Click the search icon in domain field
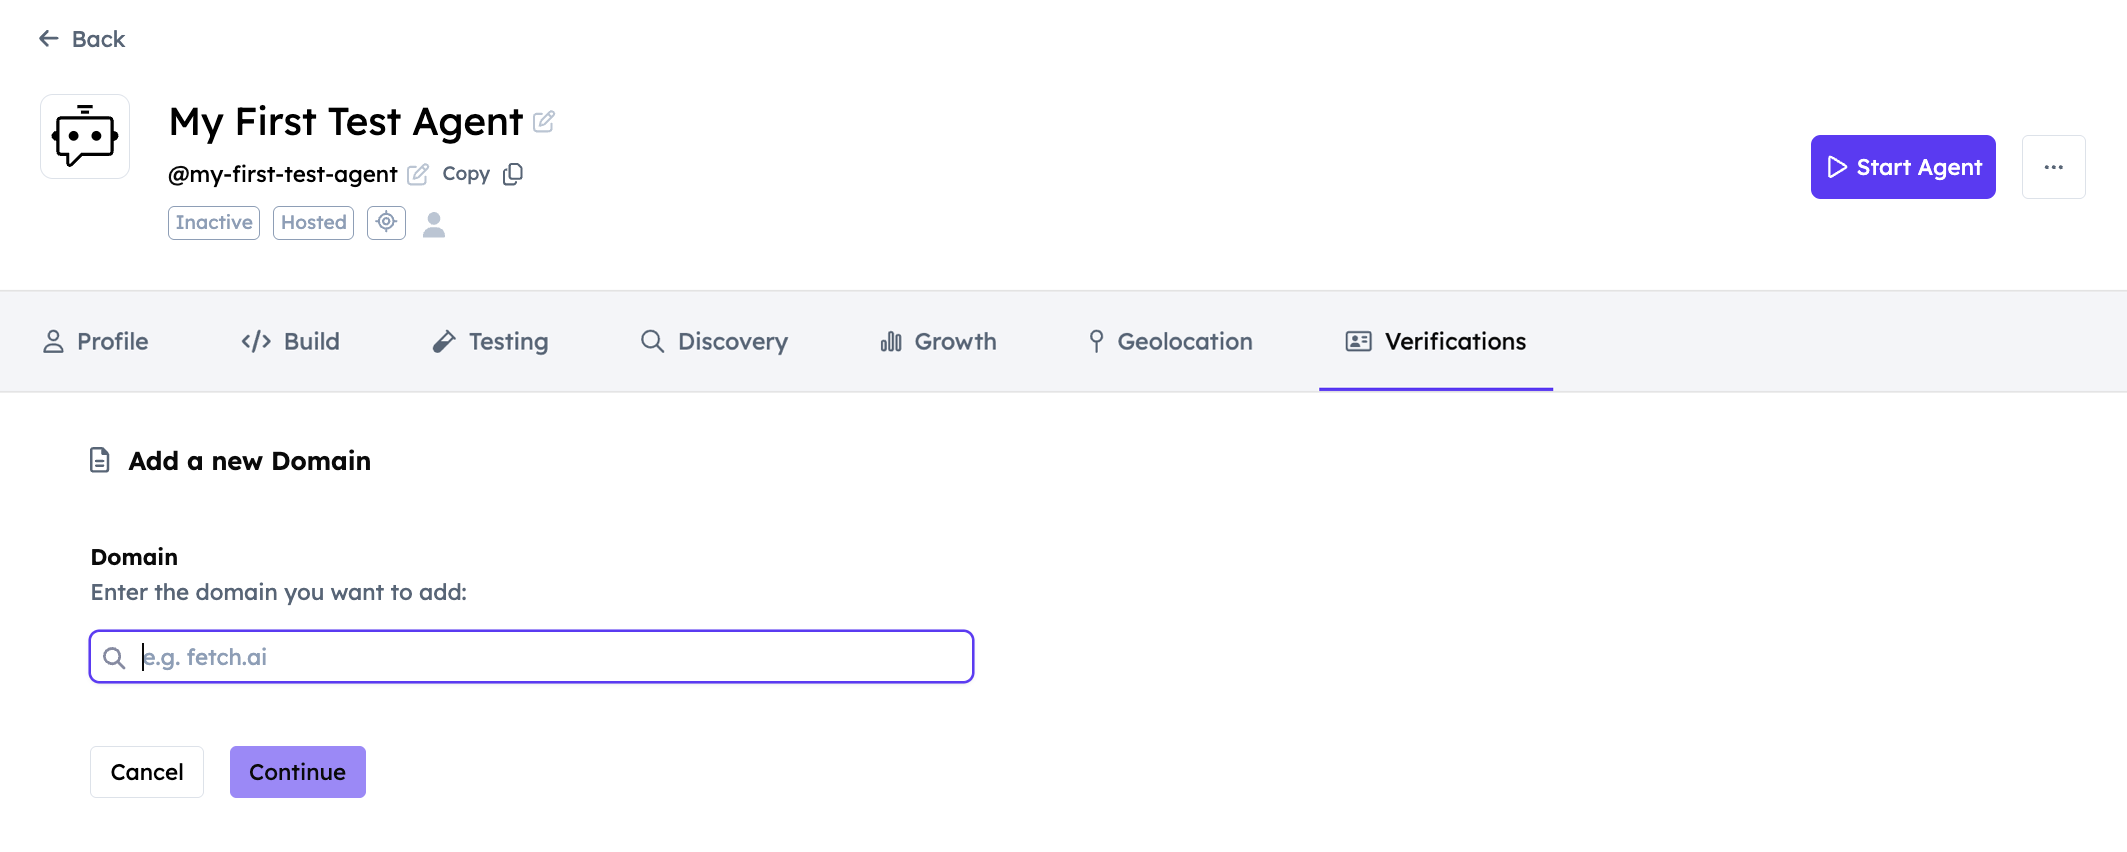 coord(115,658)
